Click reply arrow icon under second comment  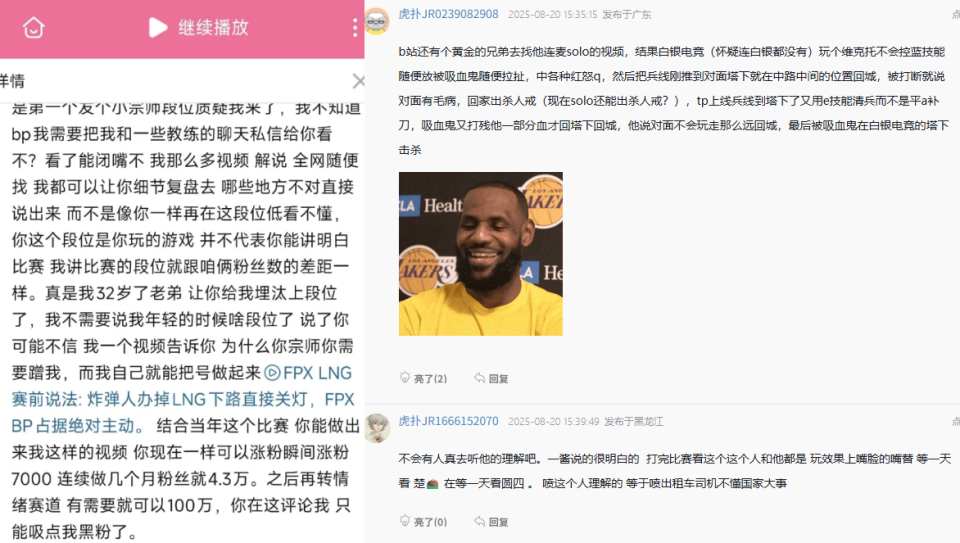479,522
